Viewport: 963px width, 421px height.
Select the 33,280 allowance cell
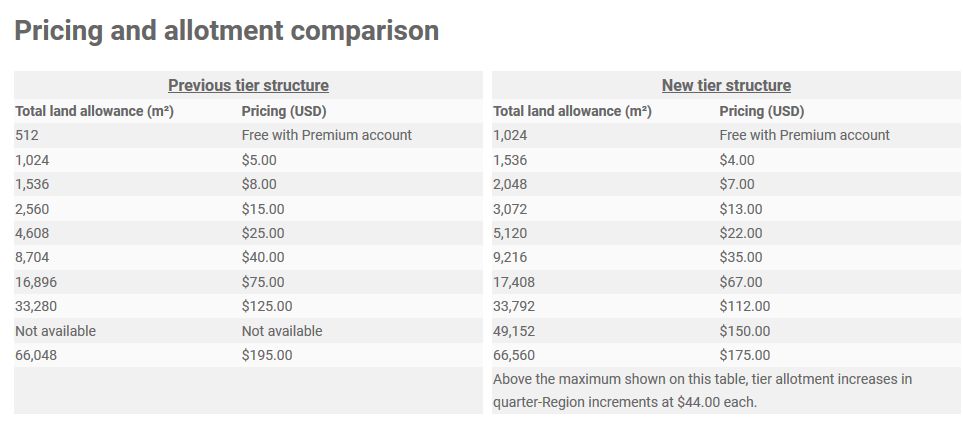tap(36, 306)
